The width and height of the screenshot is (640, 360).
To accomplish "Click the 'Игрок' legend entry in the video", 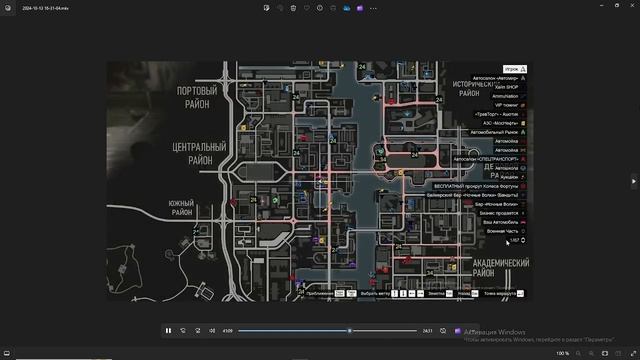I will (515, 69).
